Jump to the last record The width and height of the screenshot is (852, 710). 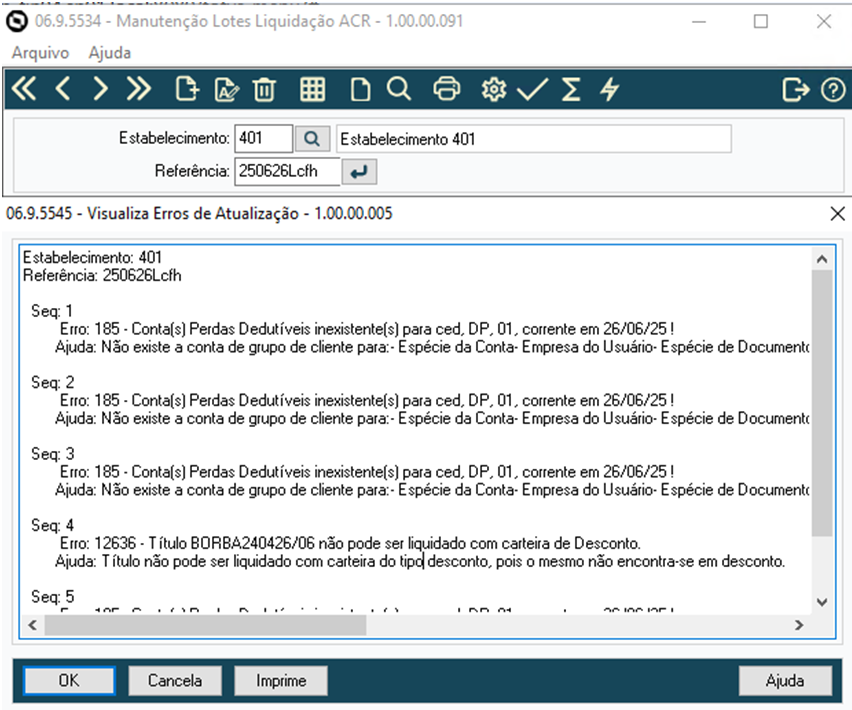pyautogui.click(x=139, y=89)
